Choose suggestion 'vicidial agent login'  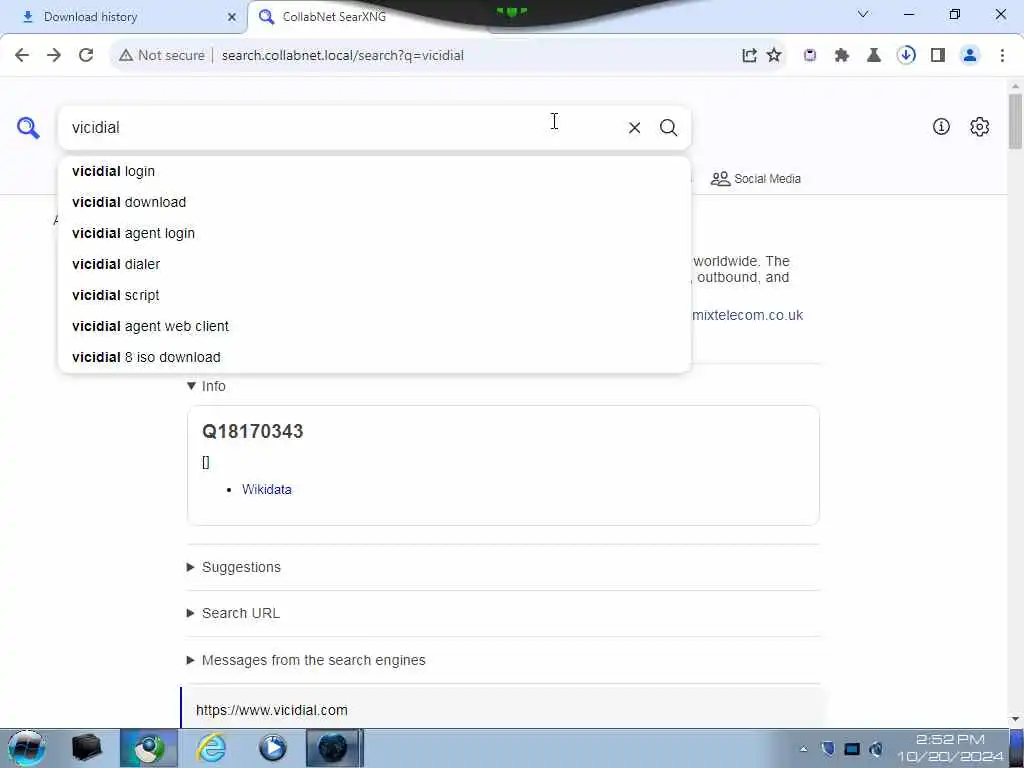374,233
